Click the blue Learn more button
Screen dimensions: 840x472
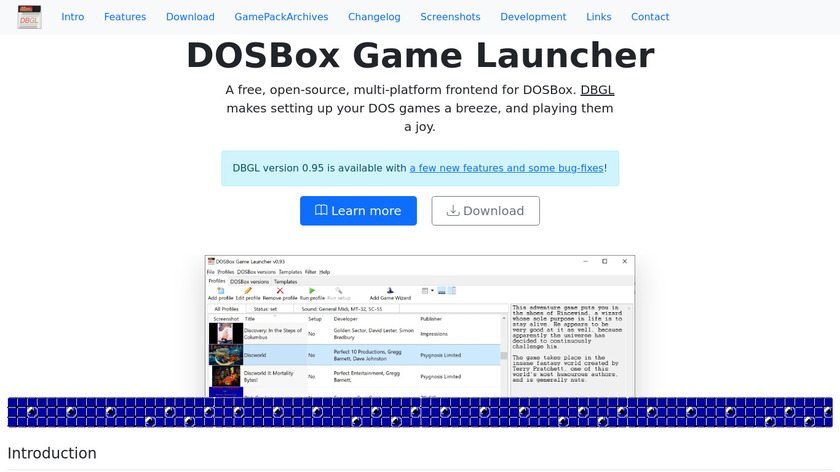click(358, 211)
